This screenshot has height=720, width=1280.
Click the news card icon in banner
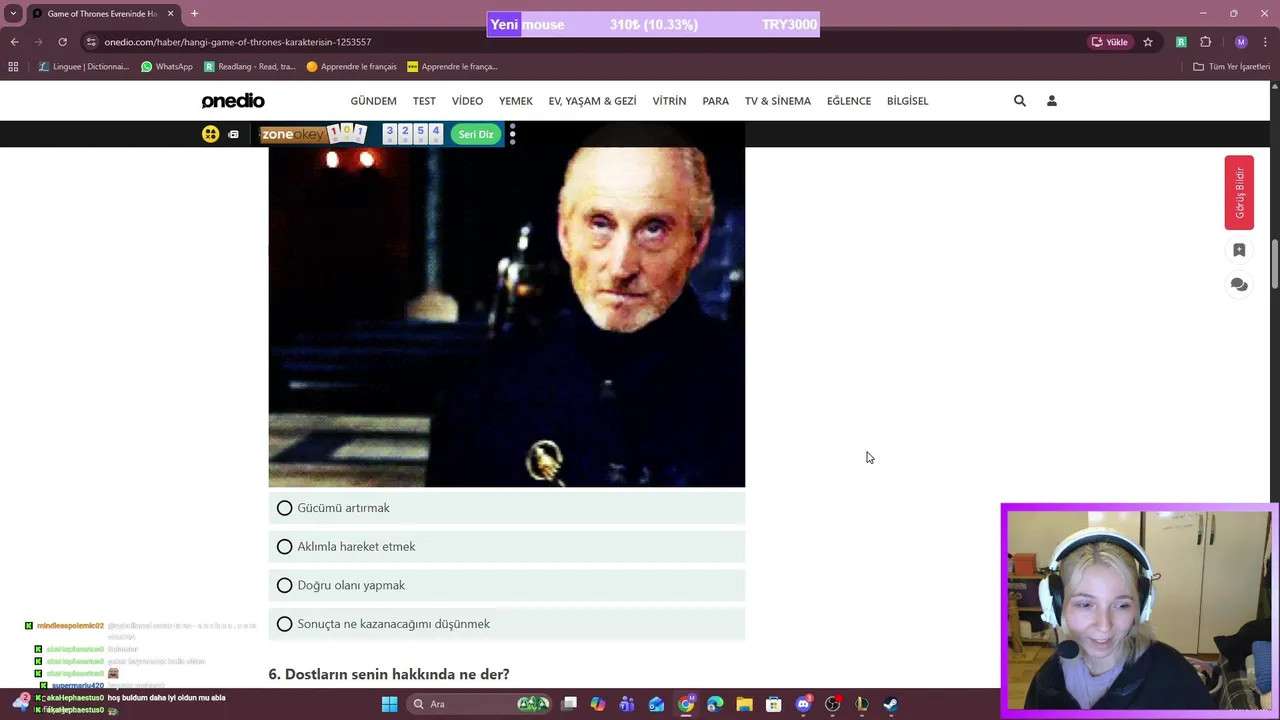point(233,134)
